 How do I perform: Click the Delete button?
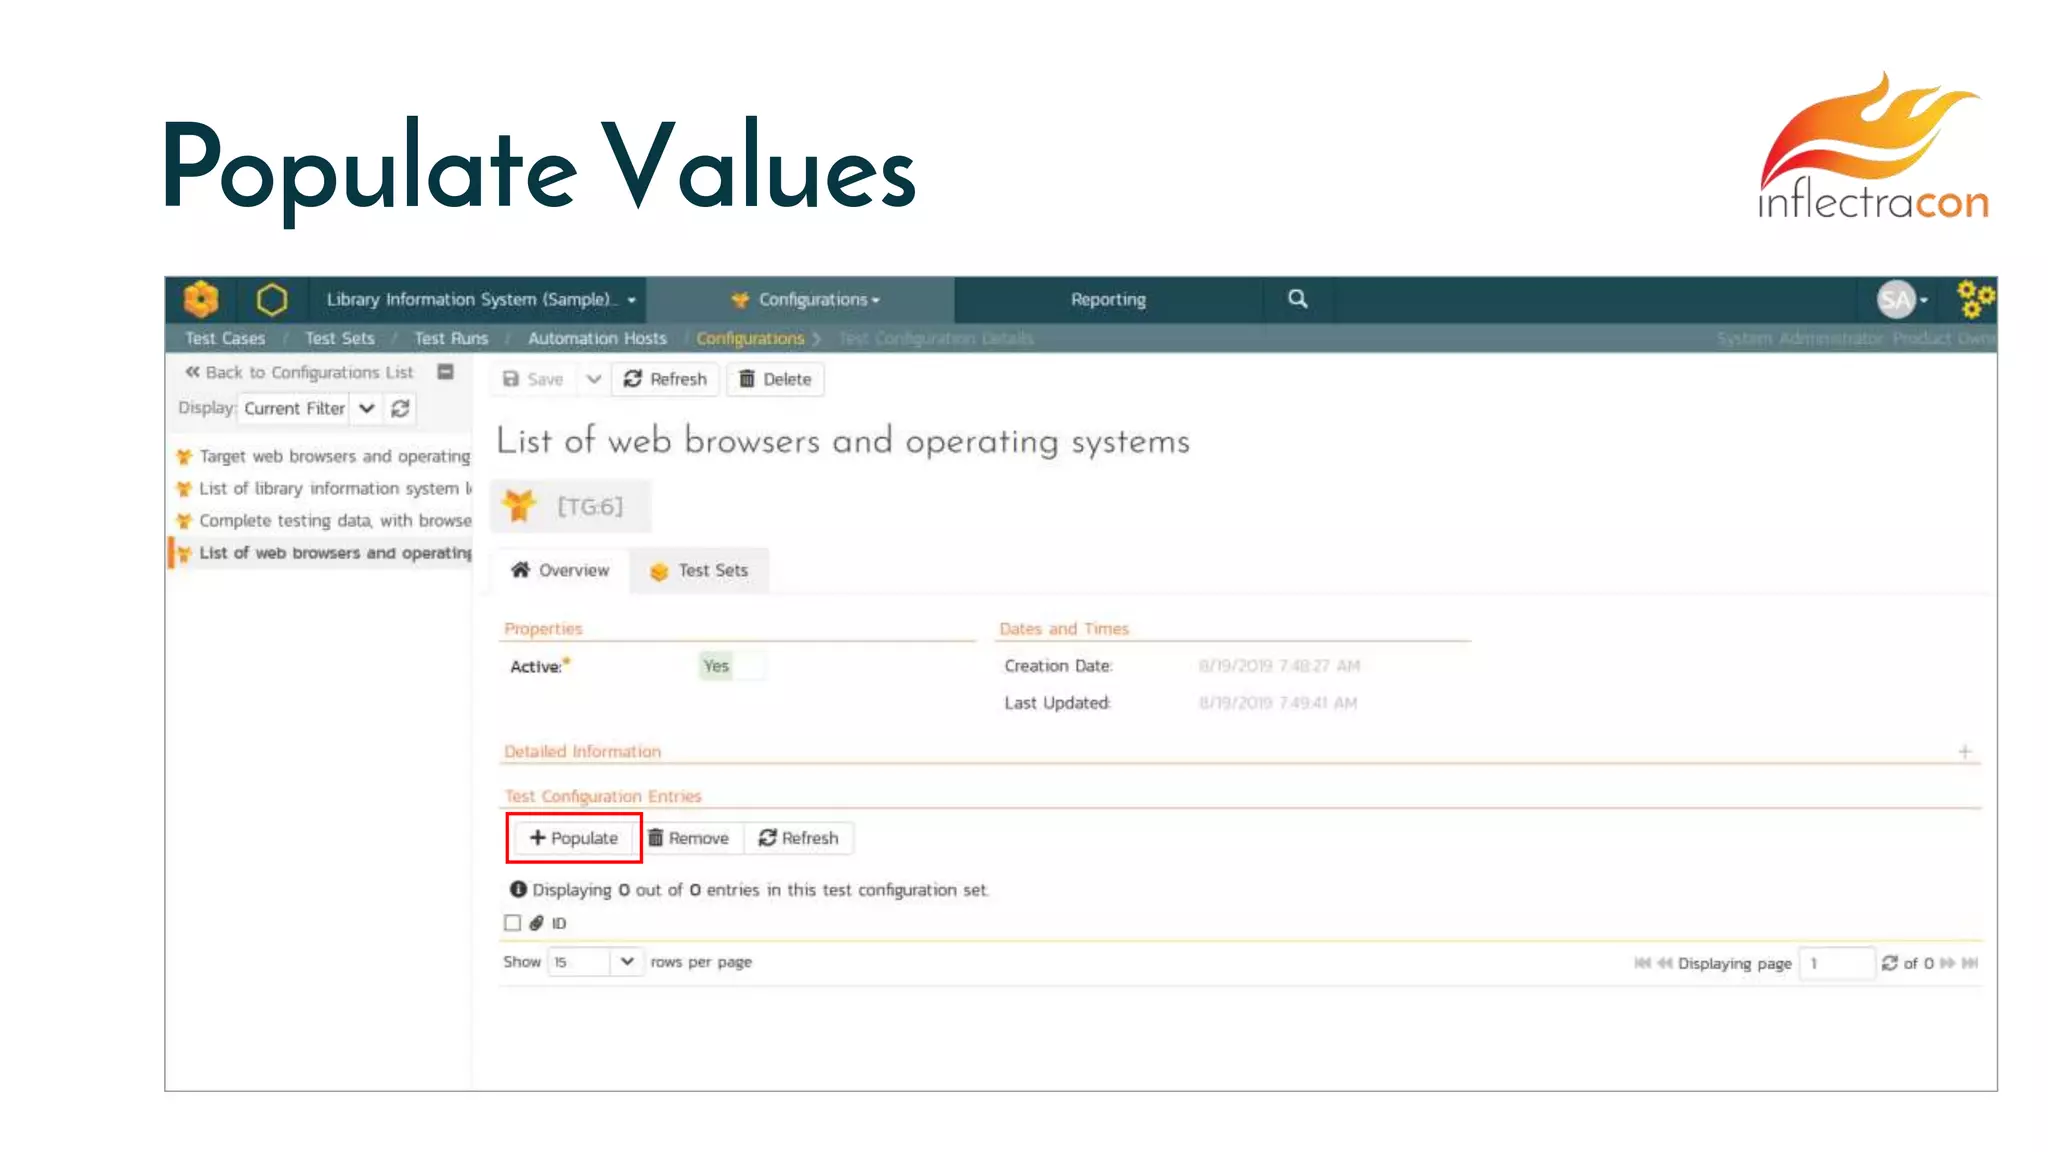(x=775, y=379)
